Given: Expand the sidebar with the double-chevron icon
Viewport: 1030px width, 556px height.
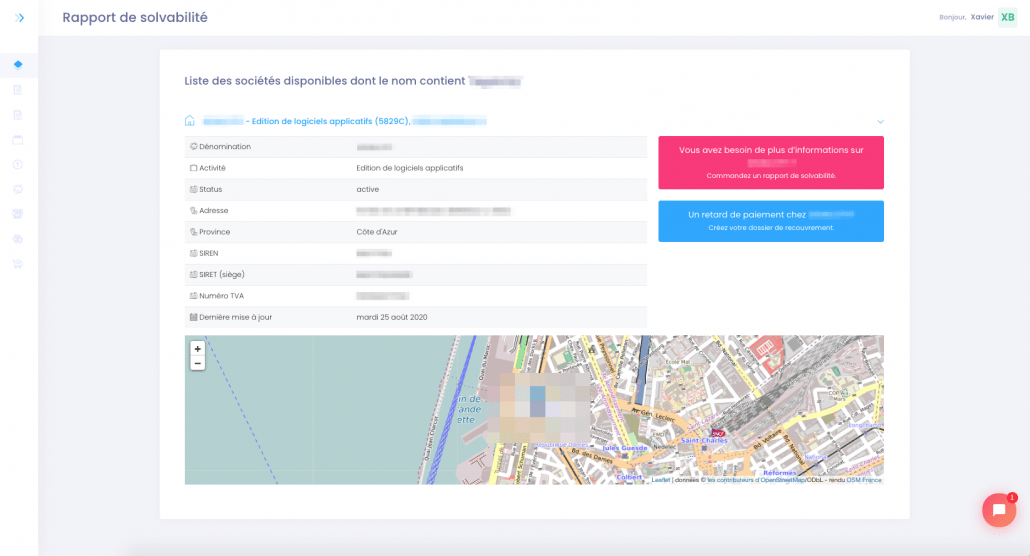Looking at the screenshot, I should tap(19, 17).
